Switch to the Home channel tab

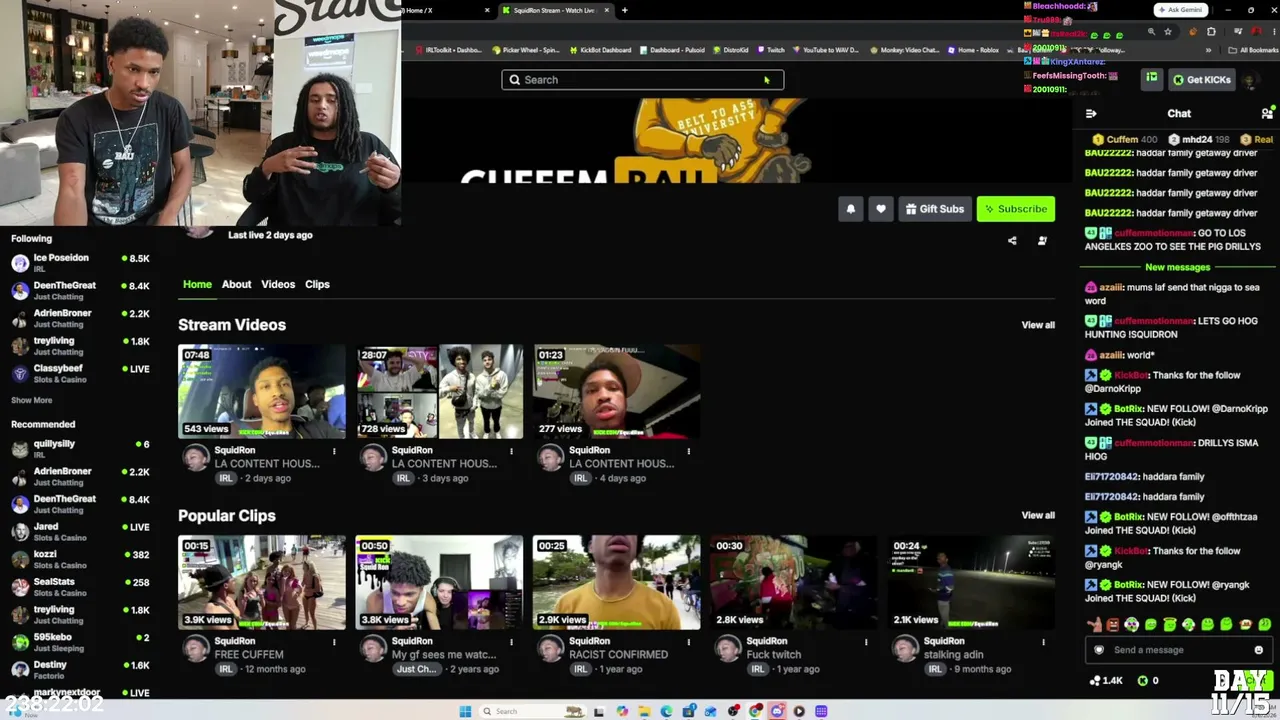pos(197,284)
